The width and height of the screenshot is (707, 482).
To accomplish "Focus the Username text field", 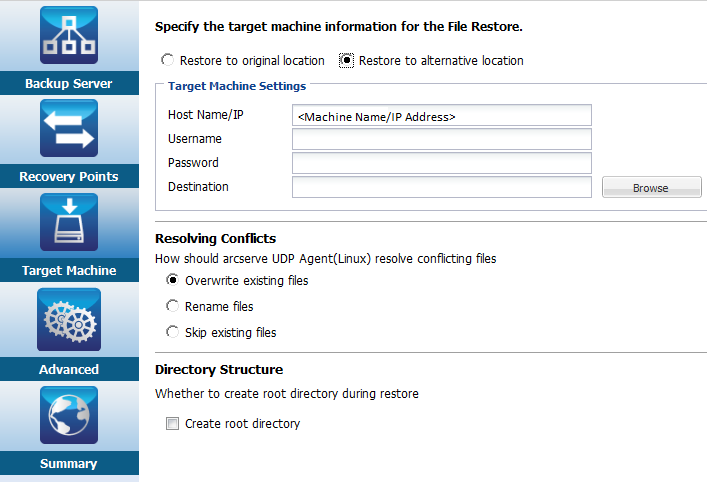I will coord(441,139).
